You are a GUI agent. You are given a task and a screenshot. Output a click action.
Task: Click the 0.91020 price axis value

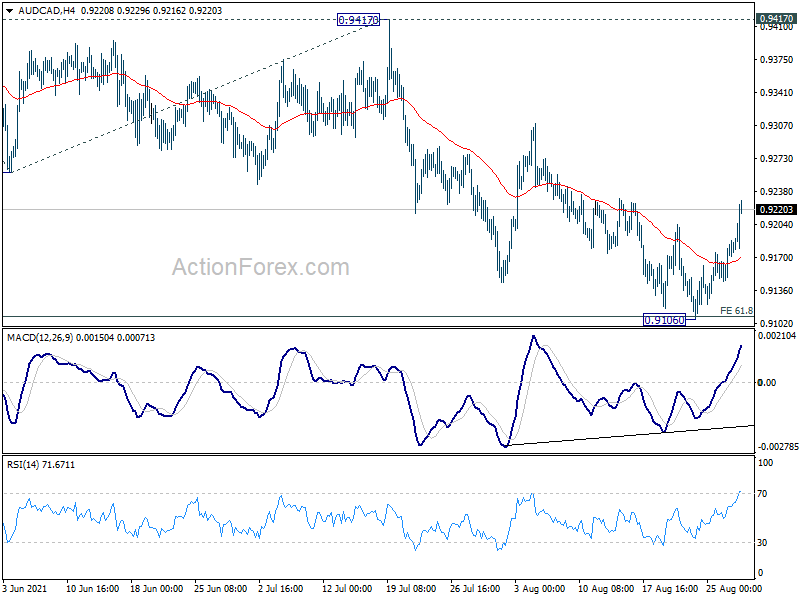click(x=777, y=323)
